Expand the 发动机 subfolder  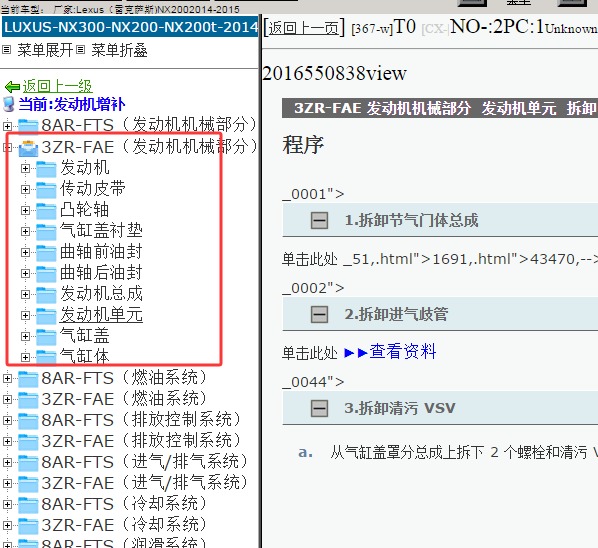pyautogui.click(x=25, y=168)
